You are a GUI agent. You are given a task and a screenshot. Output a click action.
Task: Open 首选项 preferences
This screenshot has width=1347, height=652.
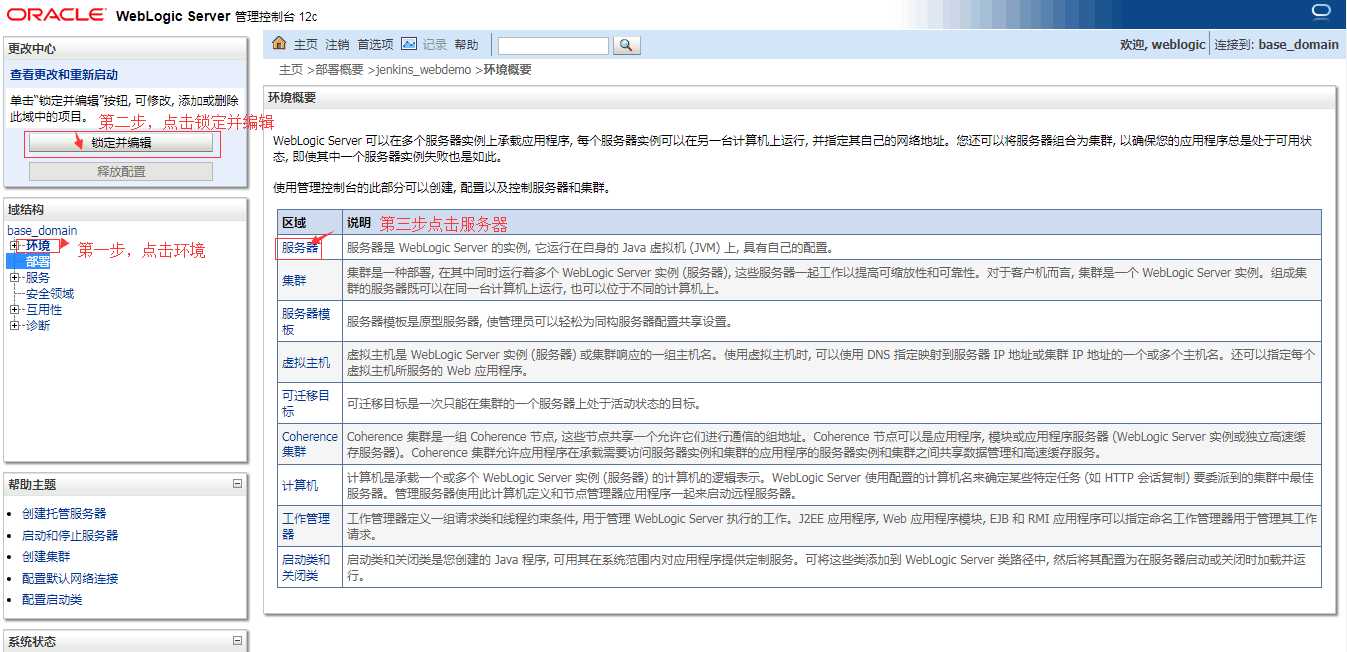point(375,44)
